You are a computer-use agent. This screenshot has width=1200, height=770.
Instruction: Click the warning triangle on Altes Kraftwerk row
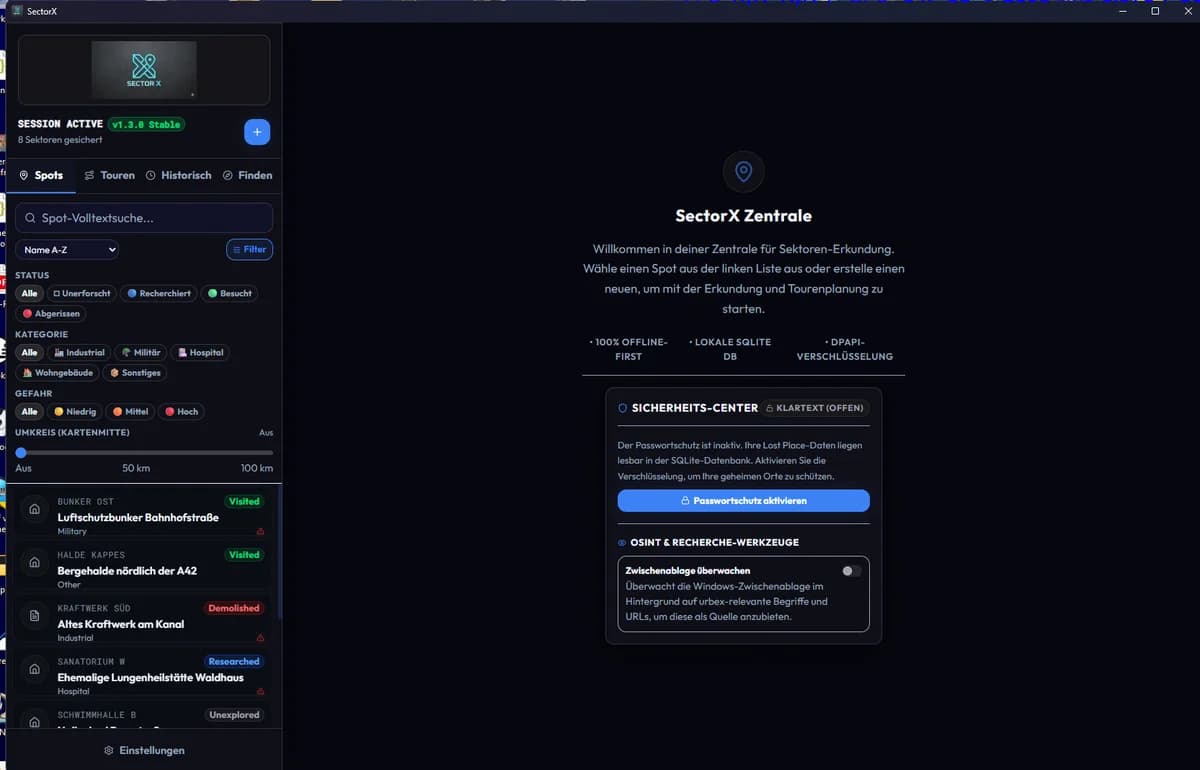pos(261,638)
